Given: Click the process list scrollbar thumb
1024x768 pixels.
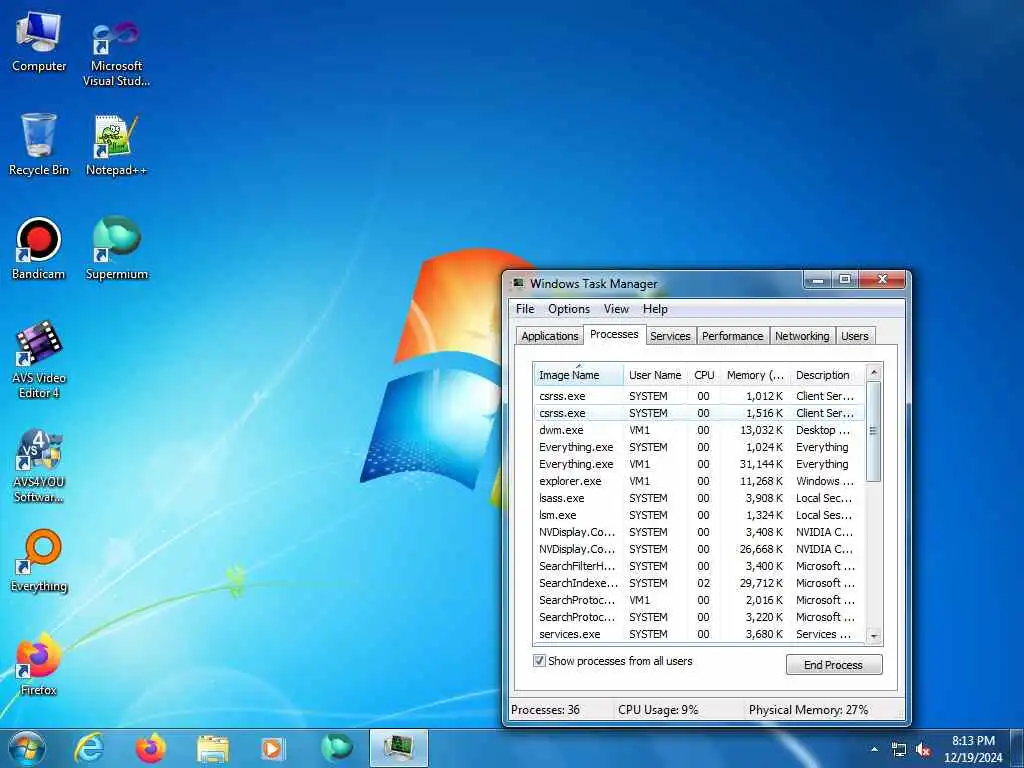Looking at the screenshot, I should coord(874,431).
